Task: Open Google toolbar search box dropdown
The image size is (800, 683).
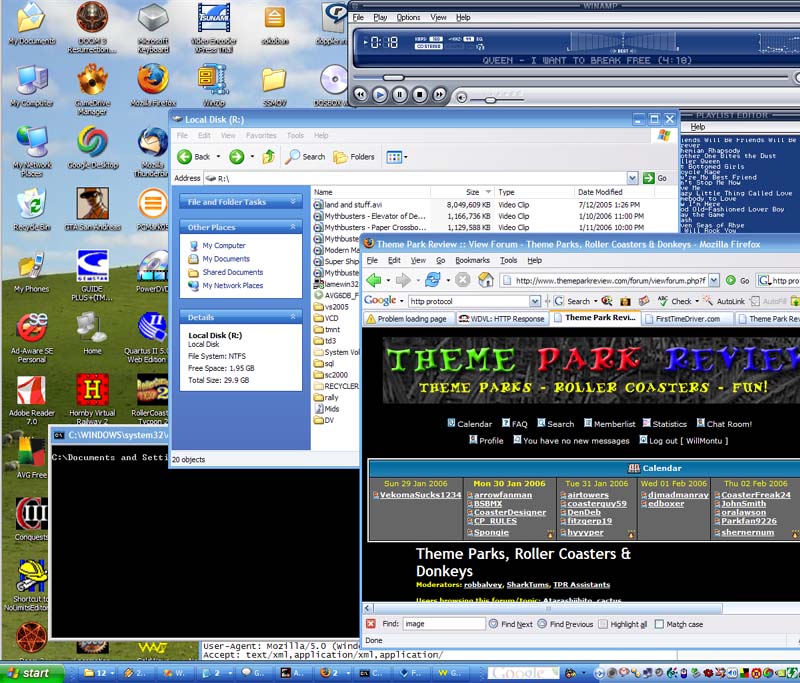Action: coord(534,301)
